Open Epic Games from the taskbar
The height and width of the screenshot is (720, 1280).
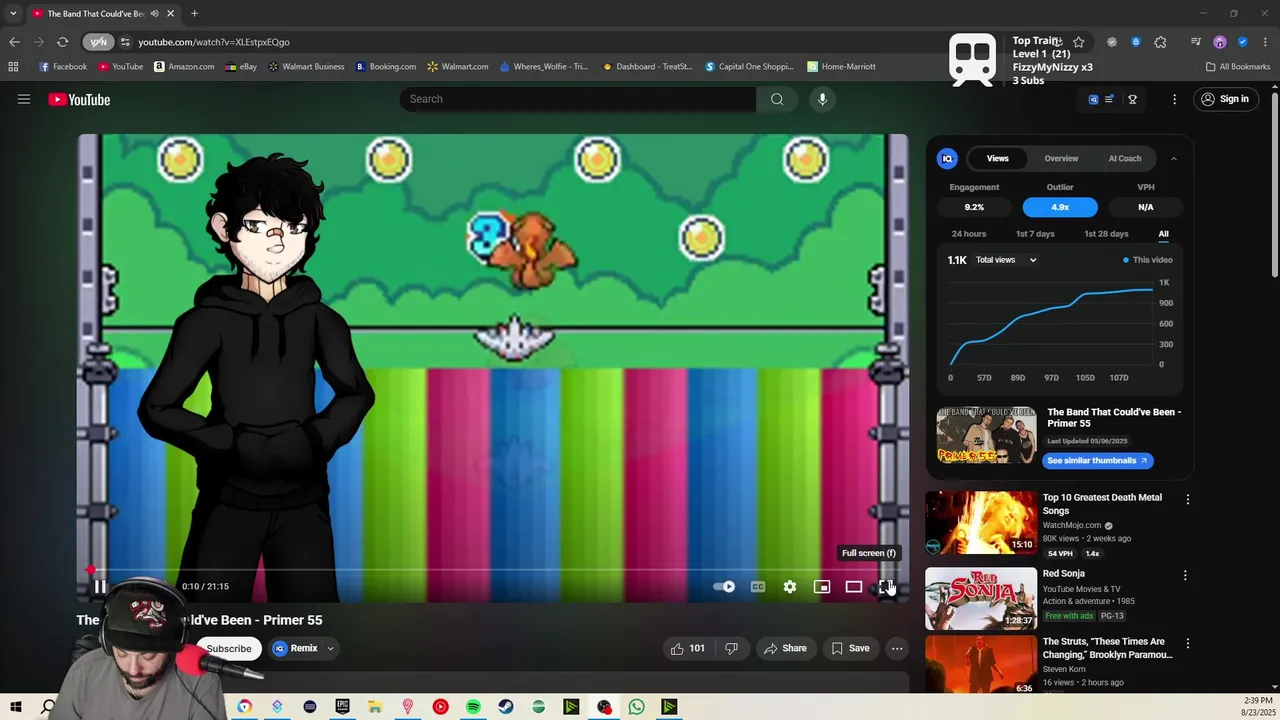coord(342,707)
